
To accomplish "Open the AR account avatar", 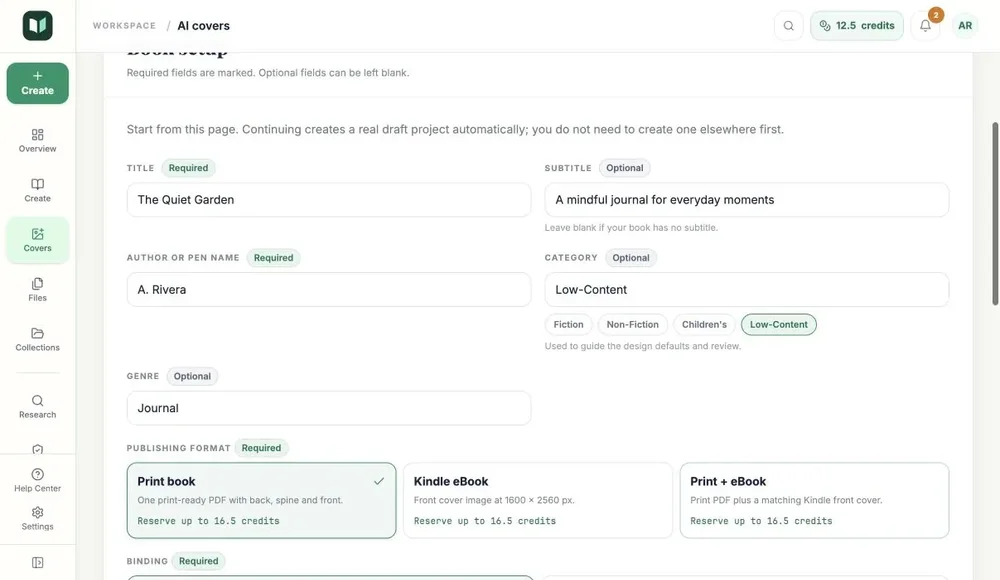I will click(x=965, y=26).
